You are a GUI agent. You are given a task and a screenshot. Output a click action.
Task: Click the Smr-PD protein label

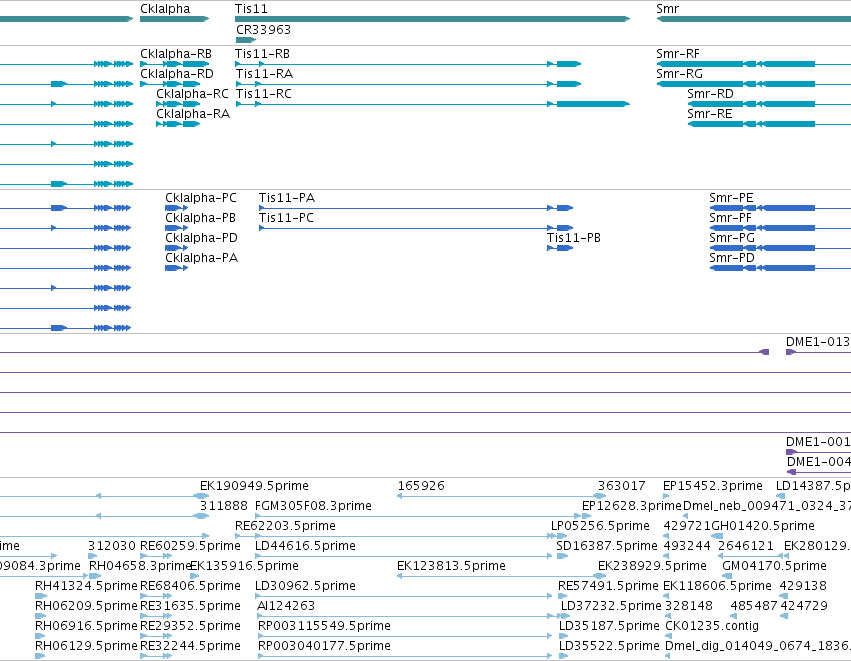(x=732, y=258)
